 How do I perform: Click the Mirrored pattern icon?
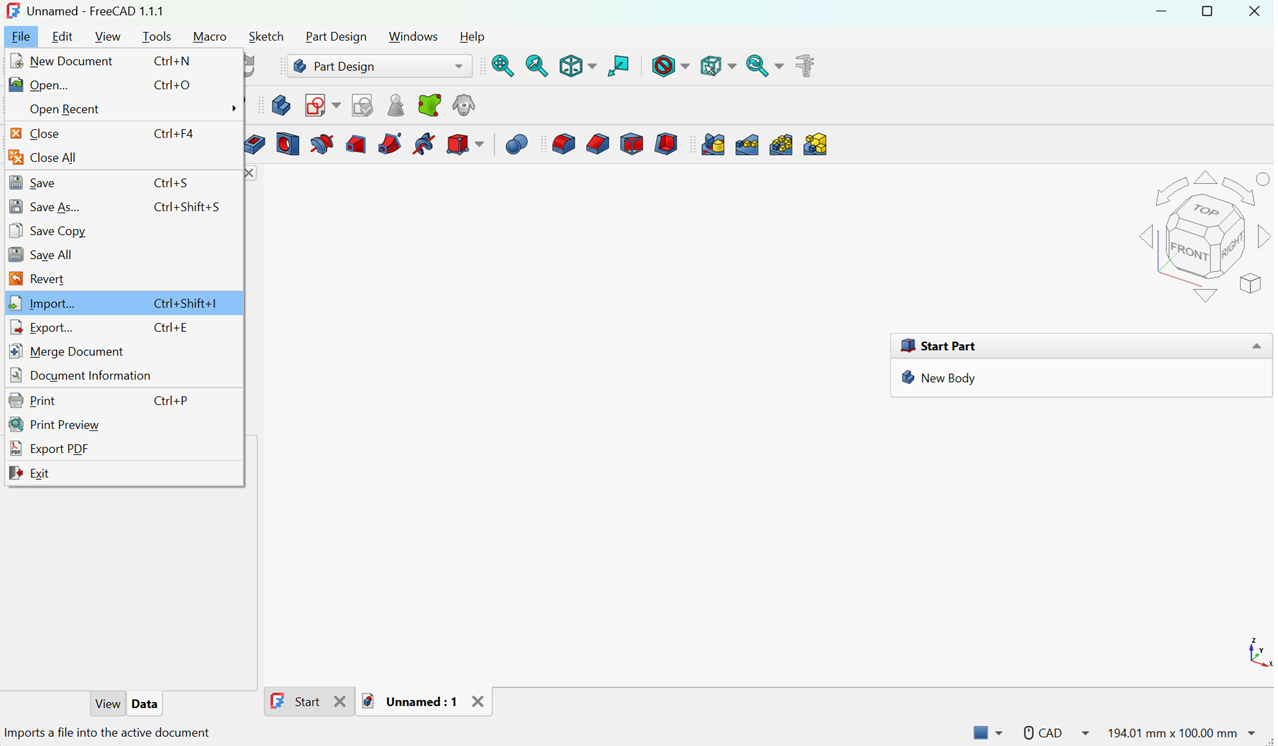pos(713,144)
